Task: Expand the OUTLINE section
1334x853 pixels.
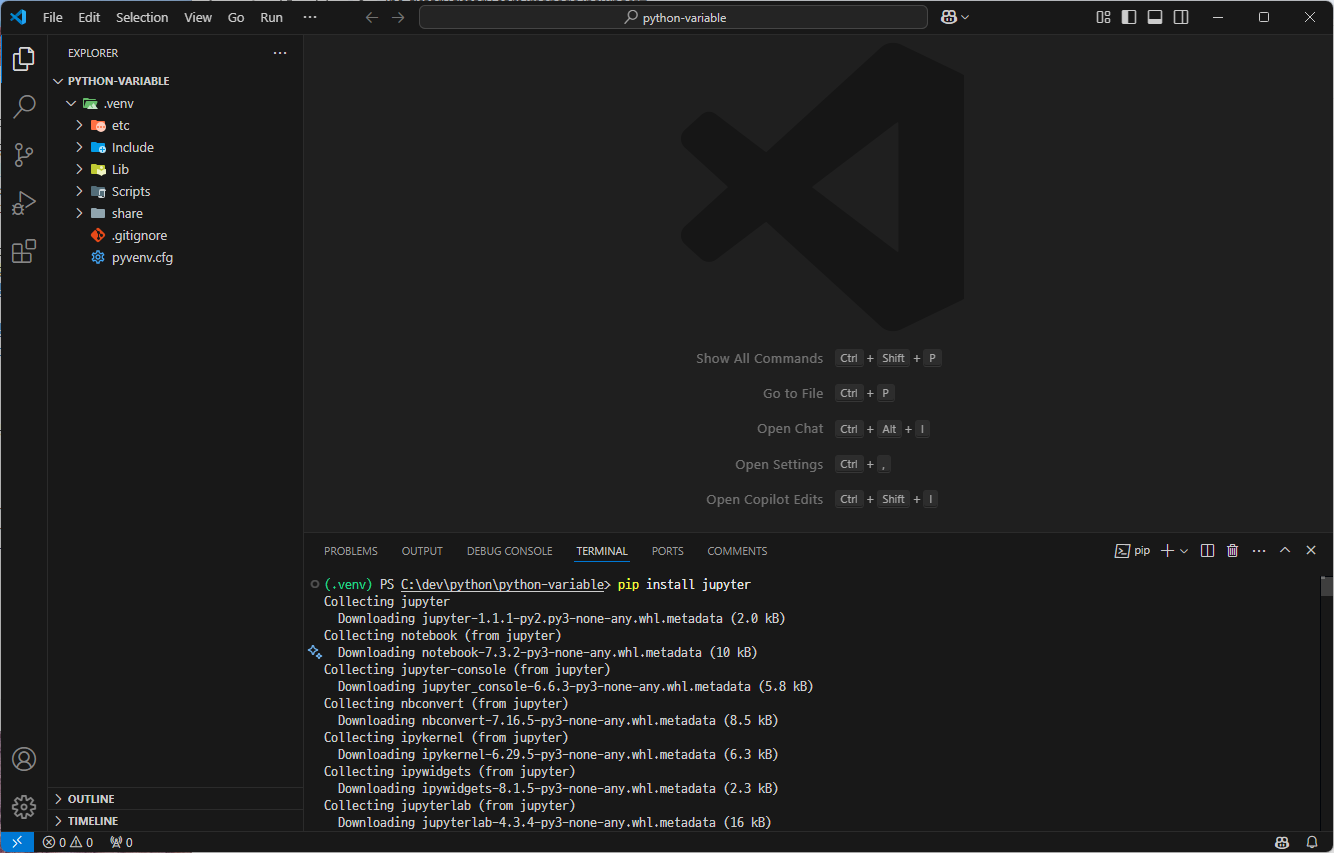Action: tap(175, 799)
